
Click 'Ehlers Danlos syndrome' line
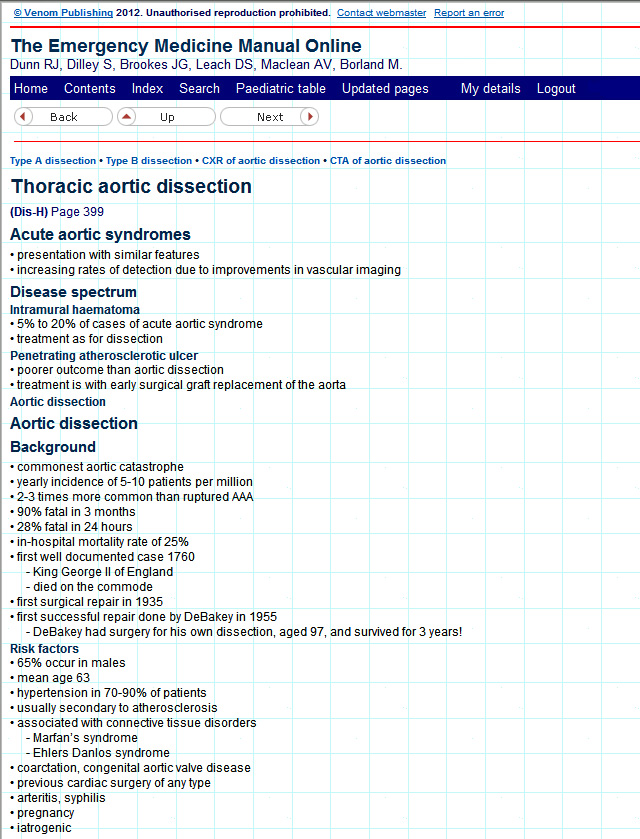tap(97, 752)
